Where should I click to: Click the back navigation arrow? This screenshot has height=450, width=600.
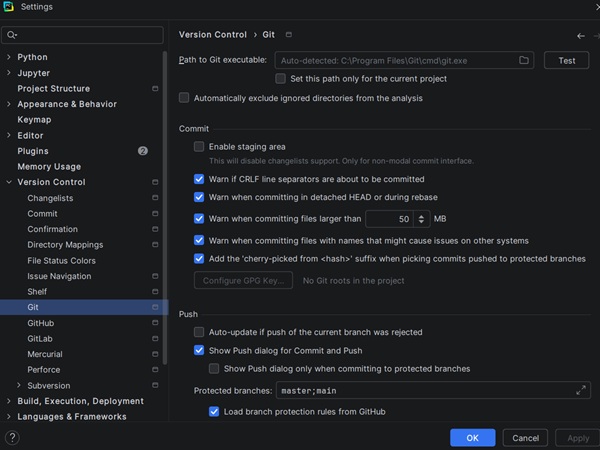pyautogui.click(x=581, y=36)
